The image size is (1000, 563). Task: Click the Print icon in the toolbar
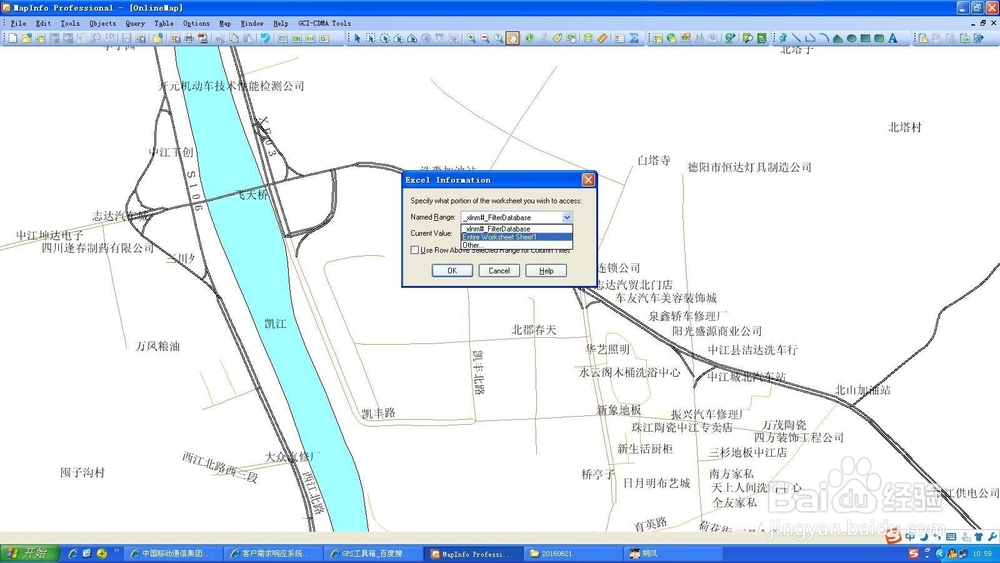click(x=189, y=38)
